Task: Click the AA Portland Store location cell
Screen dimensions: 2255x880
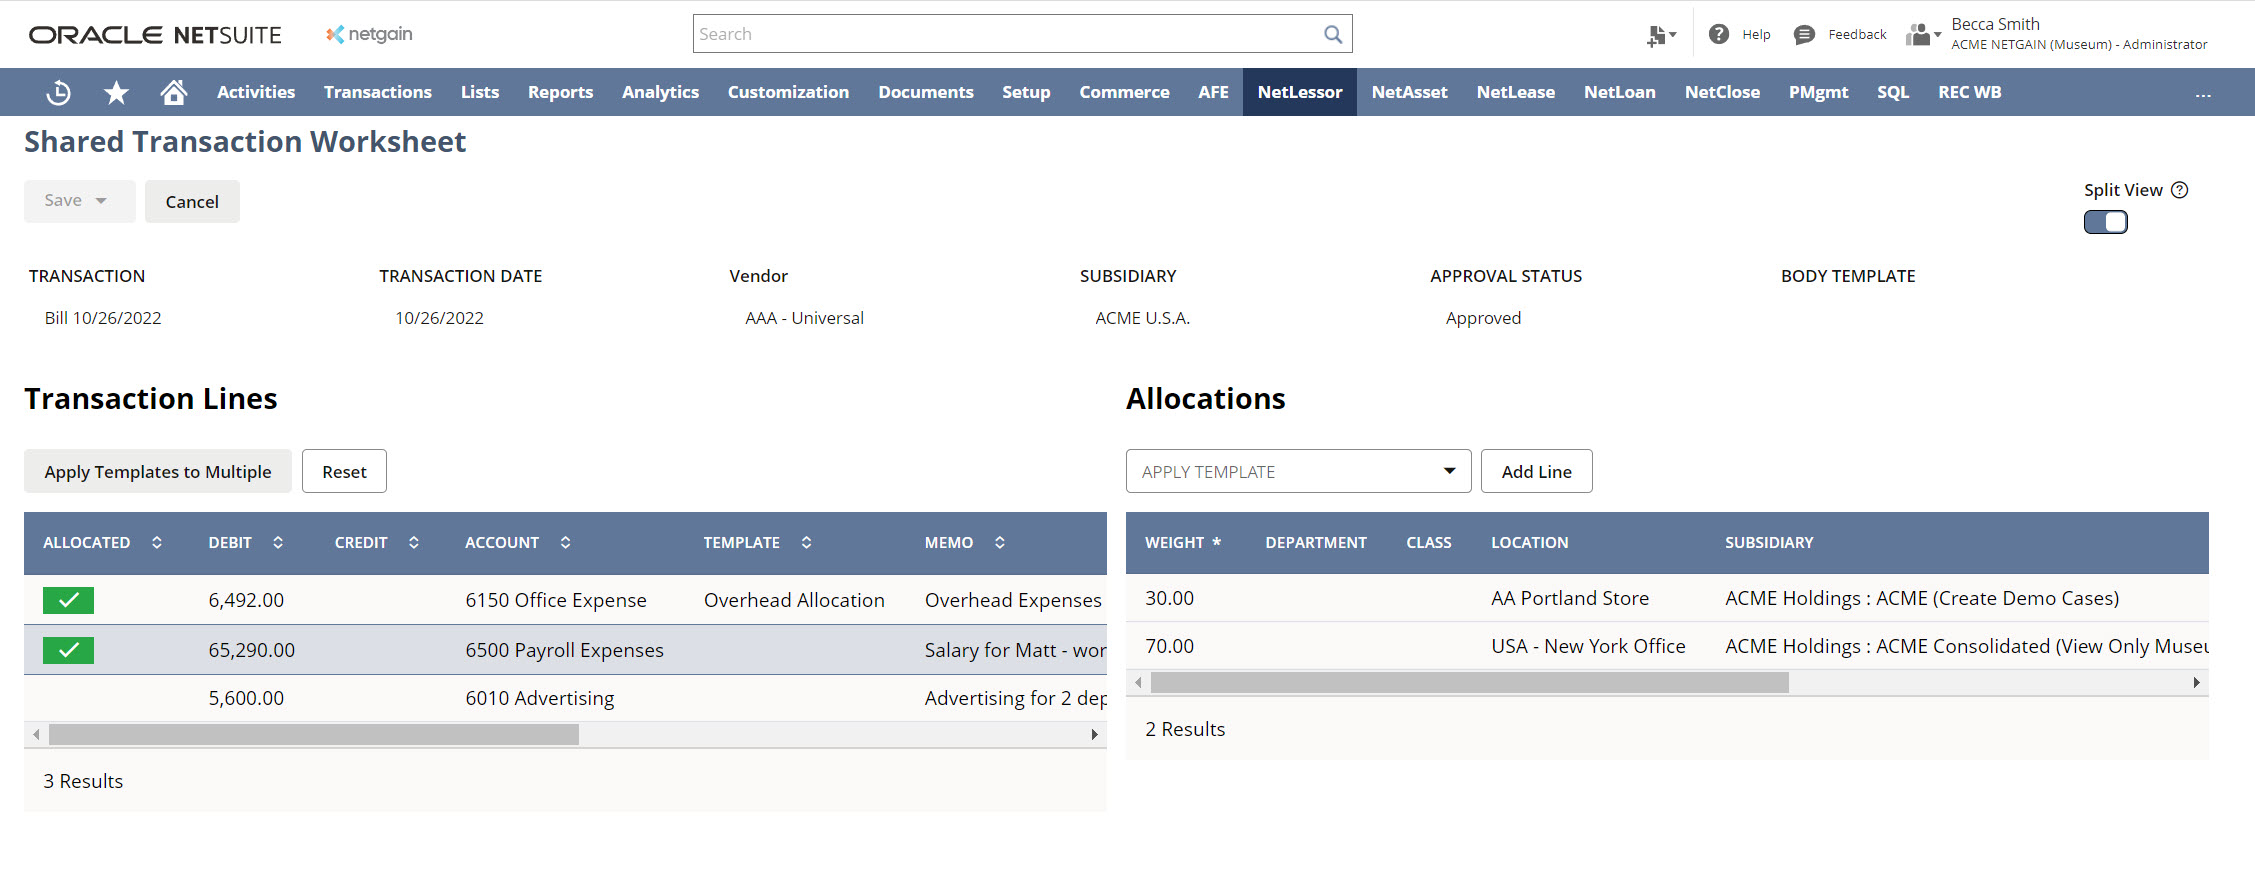Action: [x=1570, y=598]
